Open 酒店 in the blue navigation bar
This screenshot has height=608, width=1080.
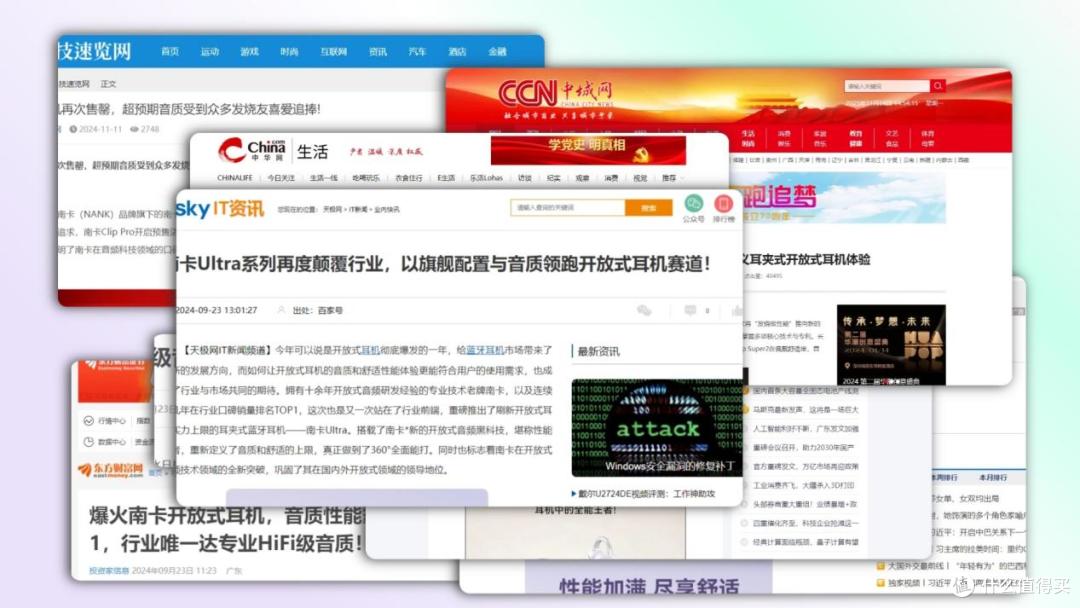[457, 52]
